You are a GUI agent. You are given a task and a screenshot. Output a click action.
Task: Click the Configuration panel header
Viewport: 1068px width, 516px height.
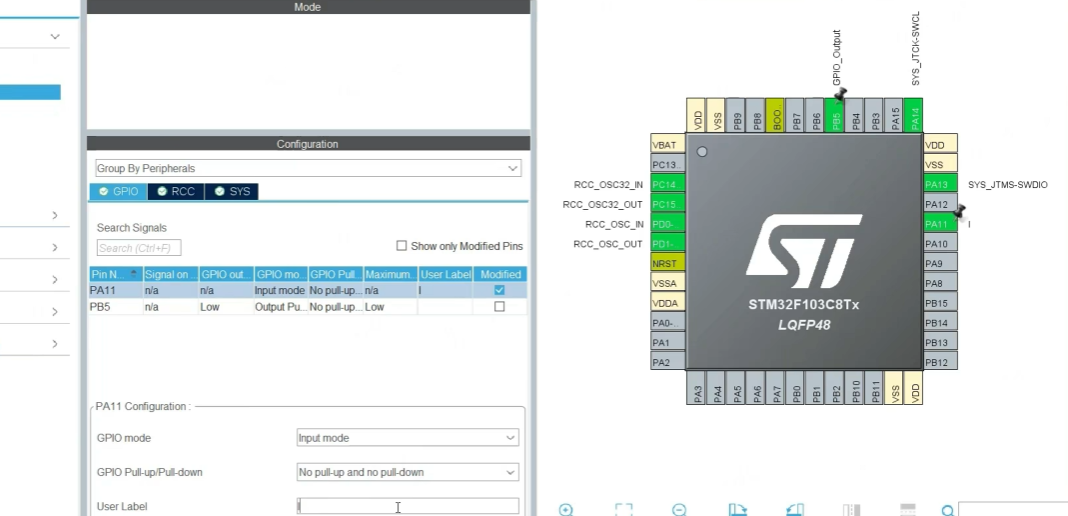(309, 144)
